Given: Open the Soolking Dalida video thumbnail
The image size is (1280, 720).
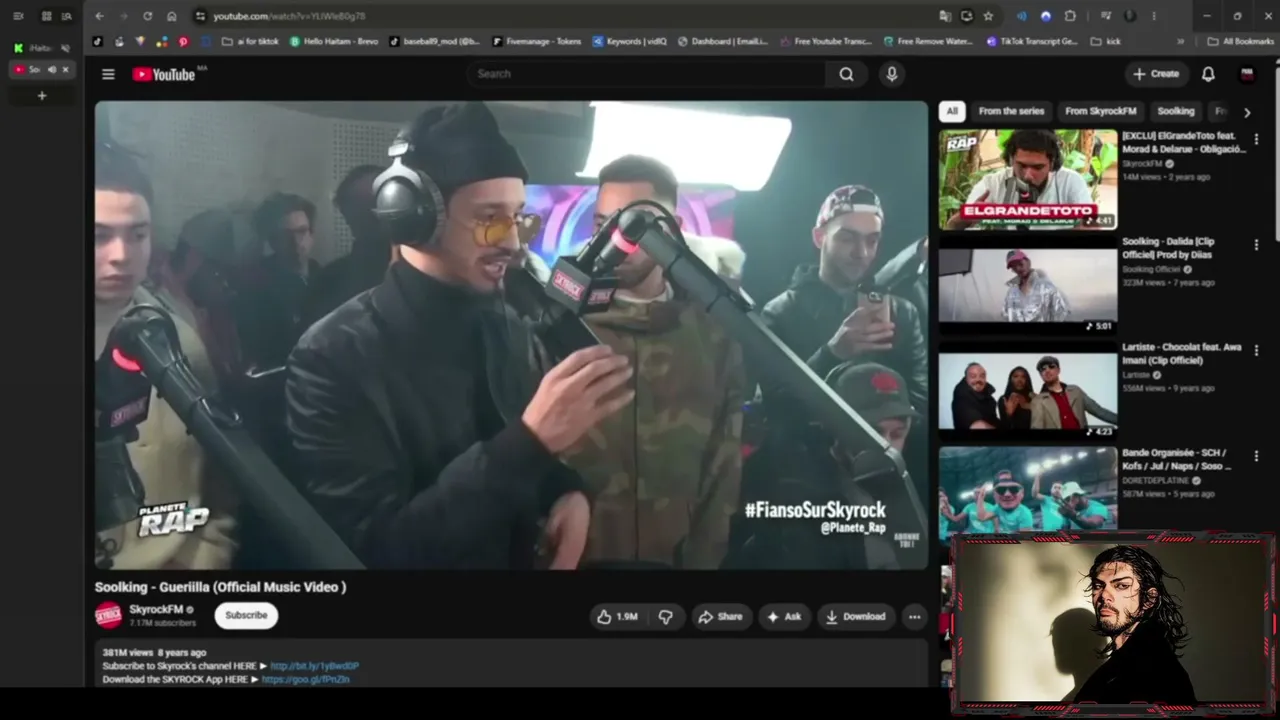Looking at the screenshot, I should point(1028,285).
